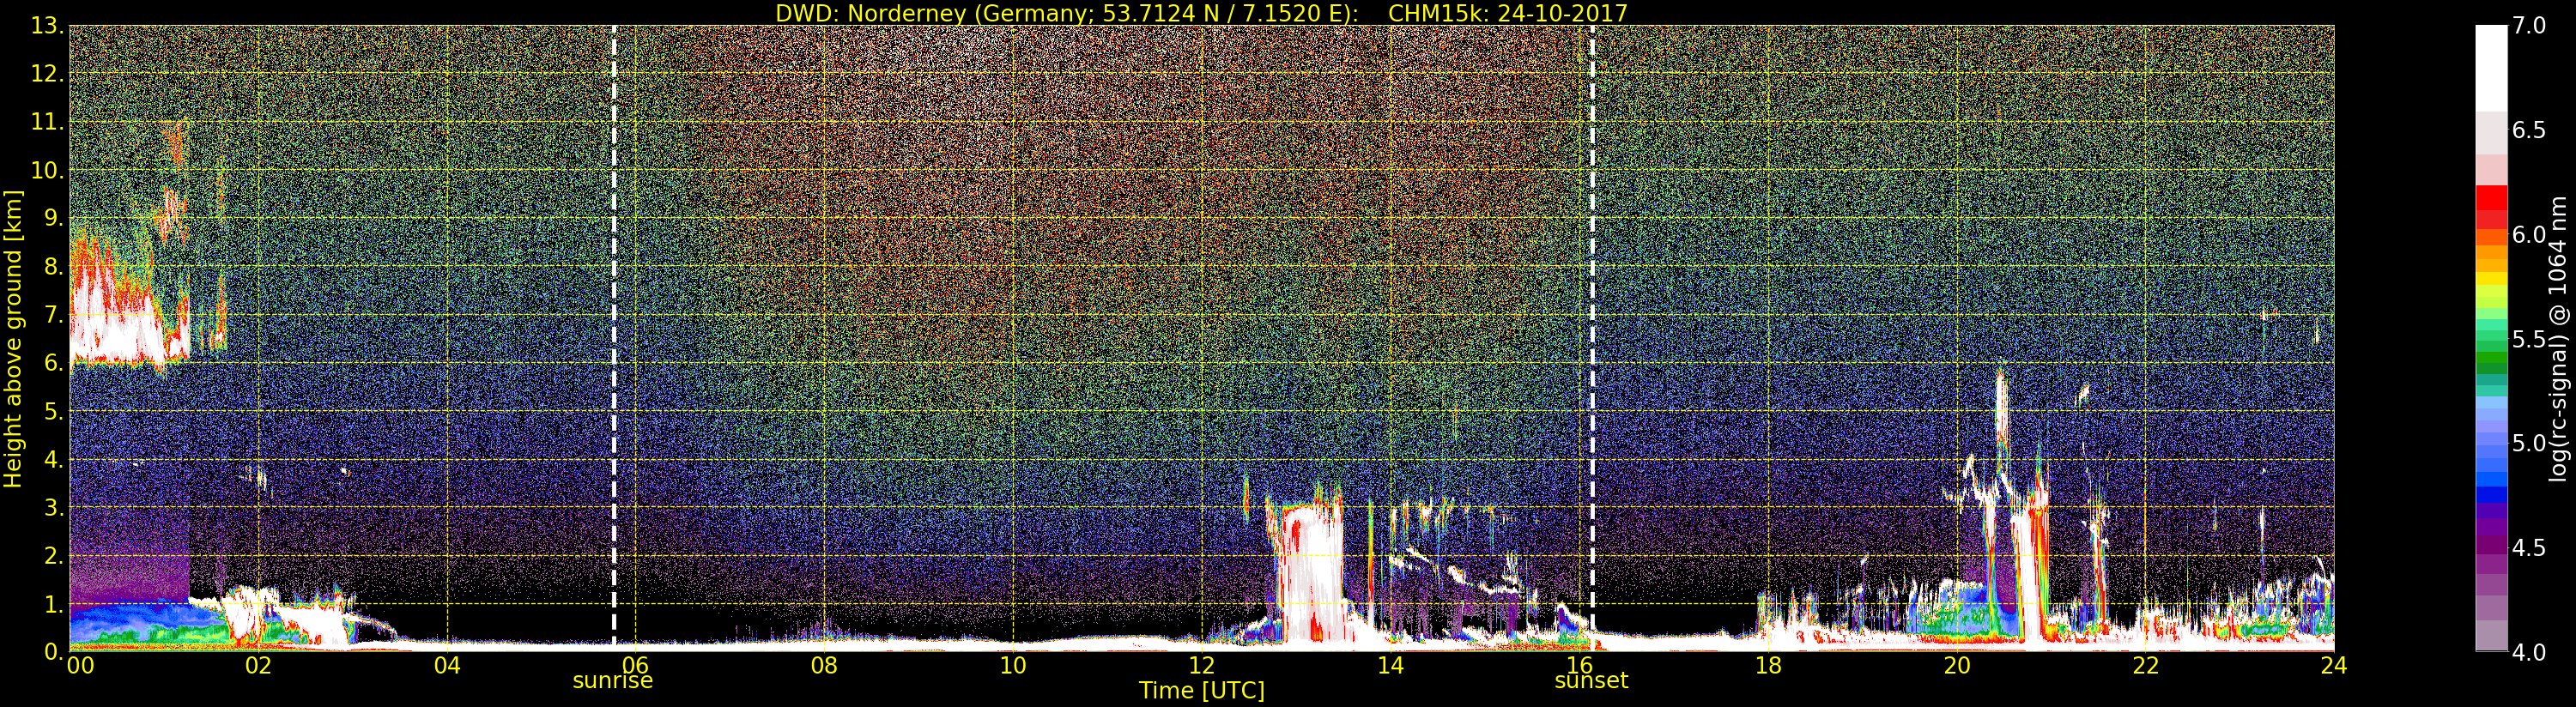Image resolution: width=2576 pixels, height=707 pixels.
Task: Click the "Height above ground [km]" axis label
Action: coord(13,339)
